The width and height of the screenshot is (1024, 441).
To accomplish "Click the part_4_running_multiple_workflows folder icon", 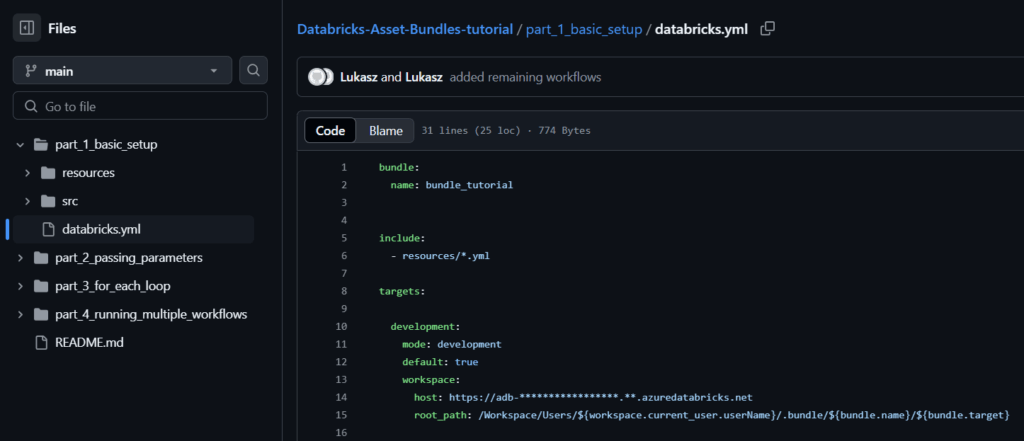I will click(x=41, y=314).
